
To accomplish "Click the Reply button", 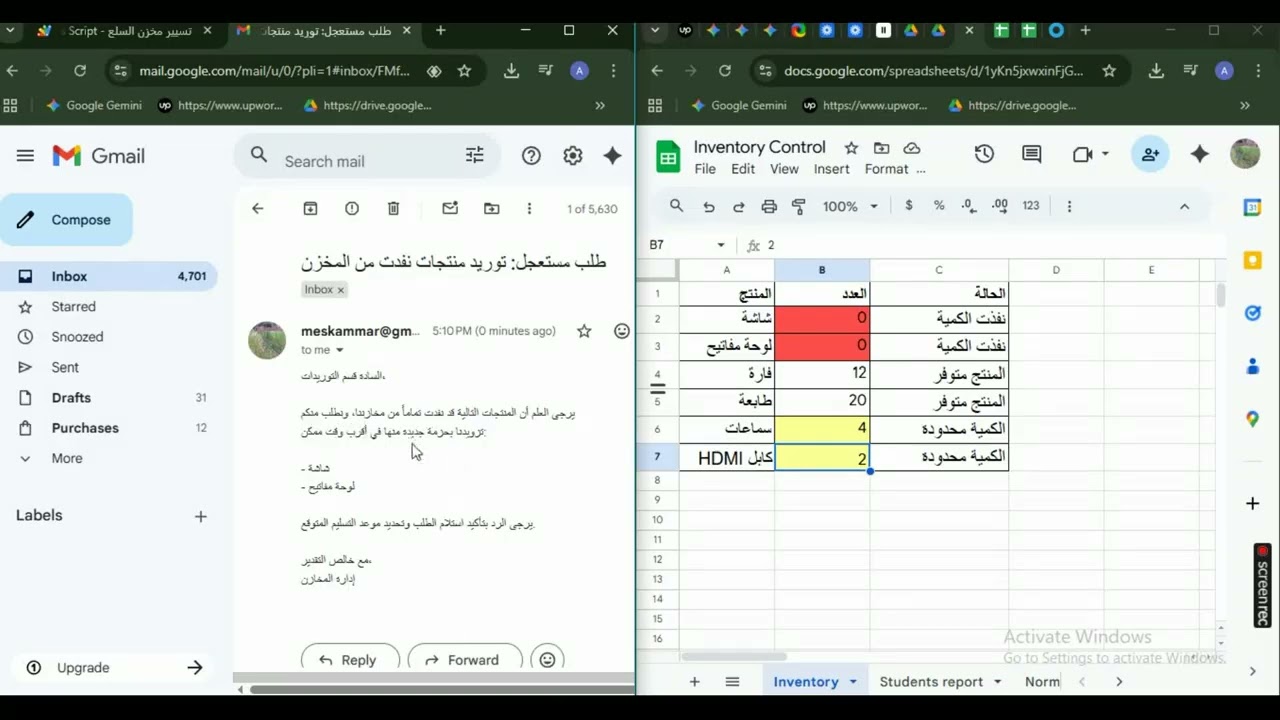I will click(x=350, y=659).
